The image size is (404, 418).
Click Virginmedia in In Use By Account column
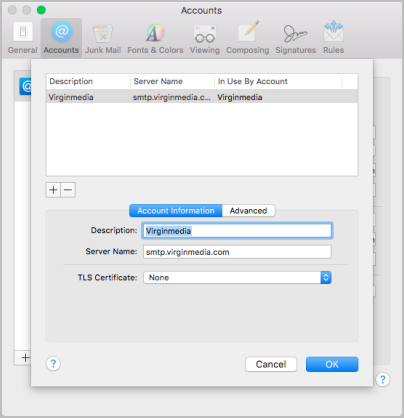pyautogui.click(x=240, y=97)
